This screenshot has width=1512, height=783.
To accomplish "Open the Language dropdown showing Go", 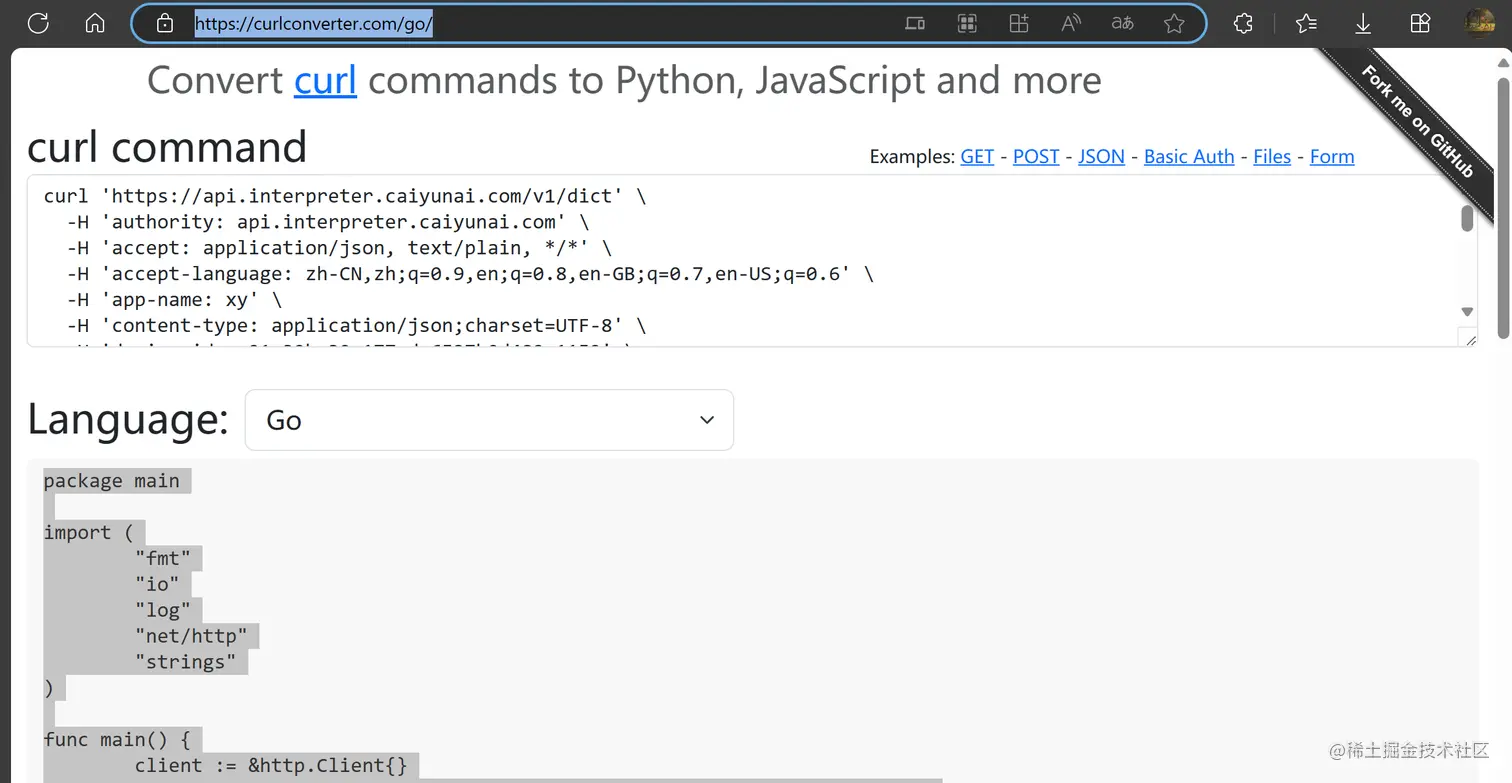I will pos(489,420).
